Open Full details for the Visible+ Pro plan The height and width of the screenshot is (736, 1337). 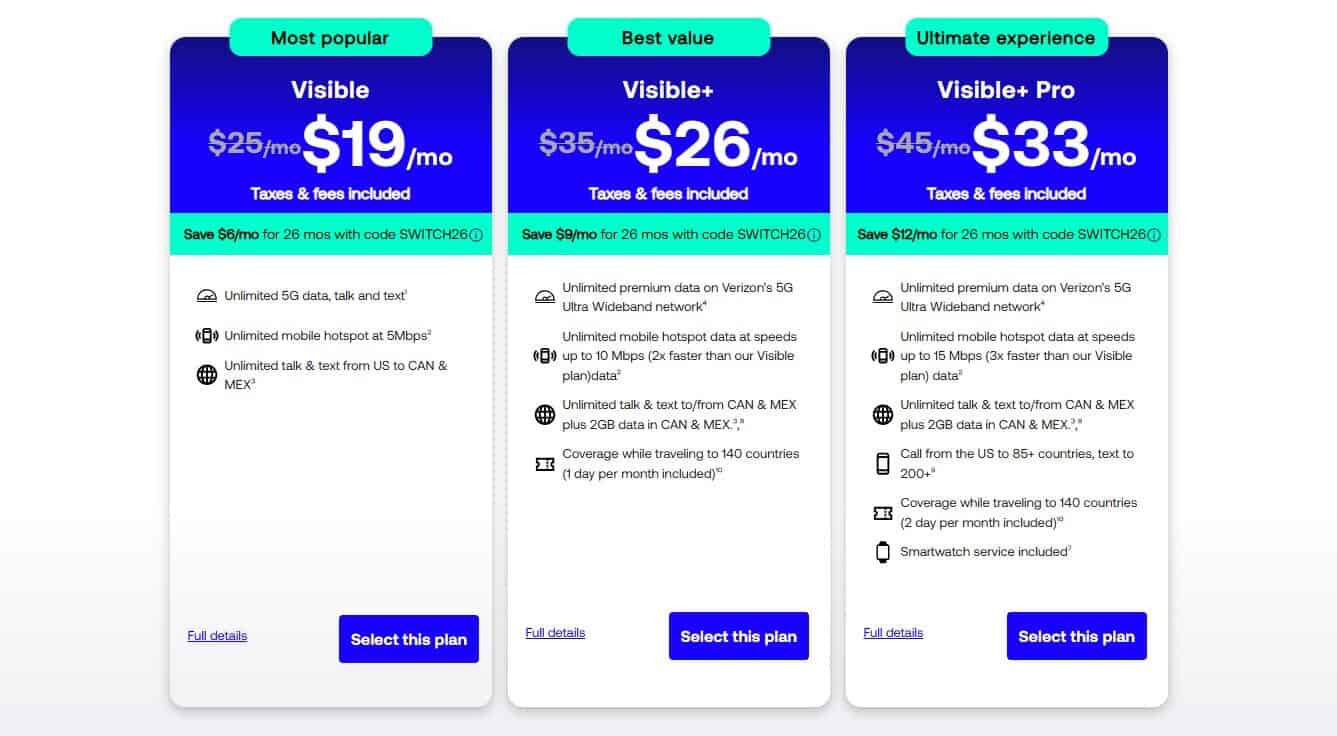pos(893,633)
